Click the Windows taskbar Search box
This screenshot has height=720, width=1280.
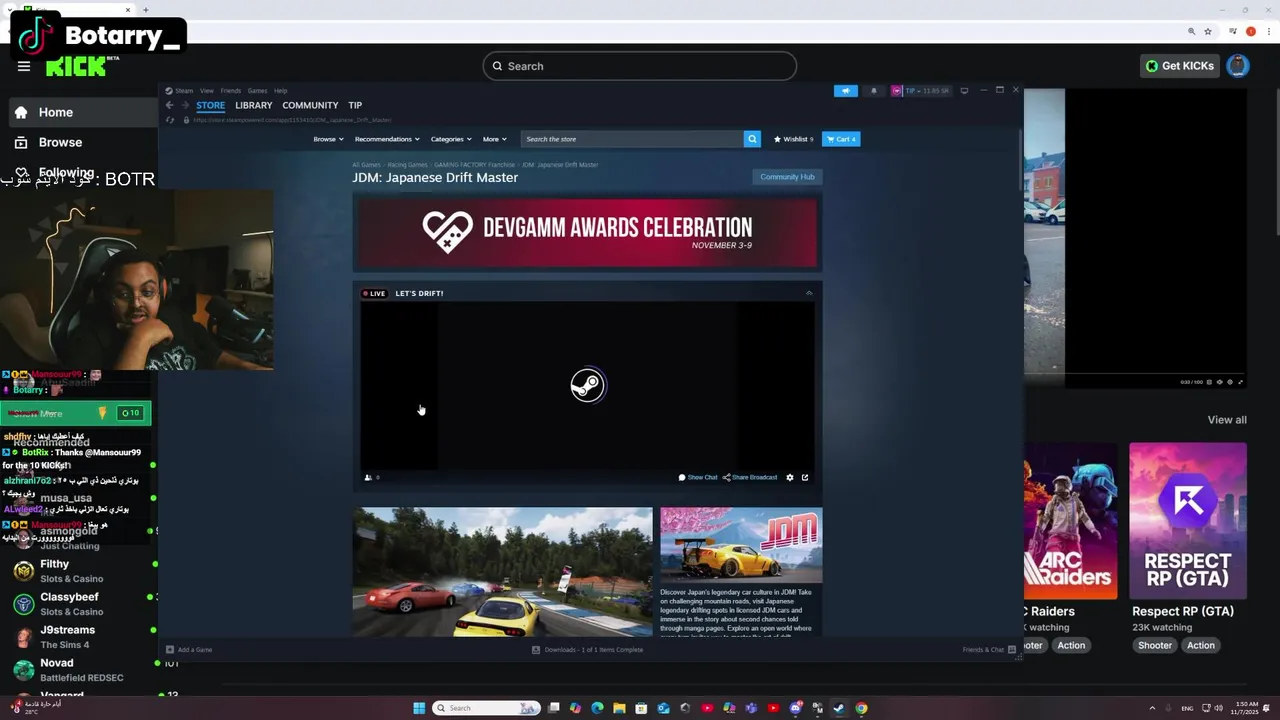487,708
